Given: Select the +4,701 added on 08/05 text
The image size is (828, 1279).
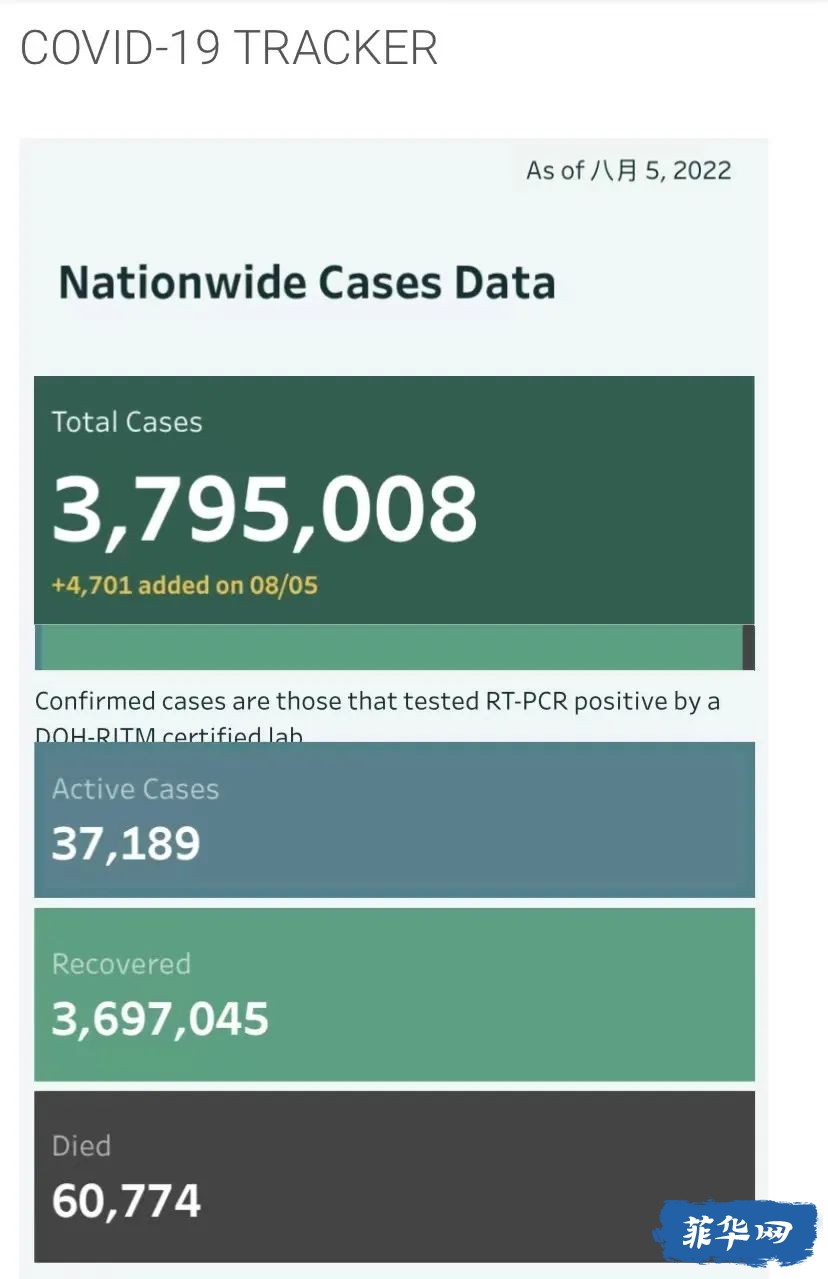Looking at the screenshot, I should click(x=185, y=585).
